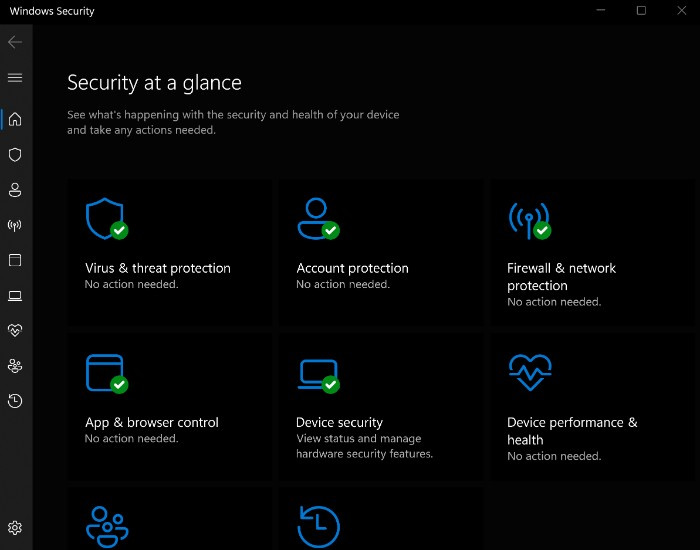Image resolution: width=700 pixels, height=550 pixels.
Task: Click 'No action needed.' under Account protection
Action: [343, 284]
